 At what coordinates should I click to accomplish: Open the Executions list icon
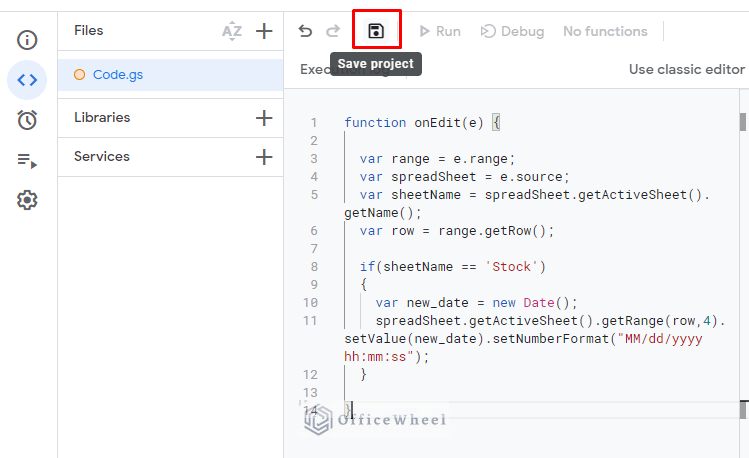pos(27,160)
